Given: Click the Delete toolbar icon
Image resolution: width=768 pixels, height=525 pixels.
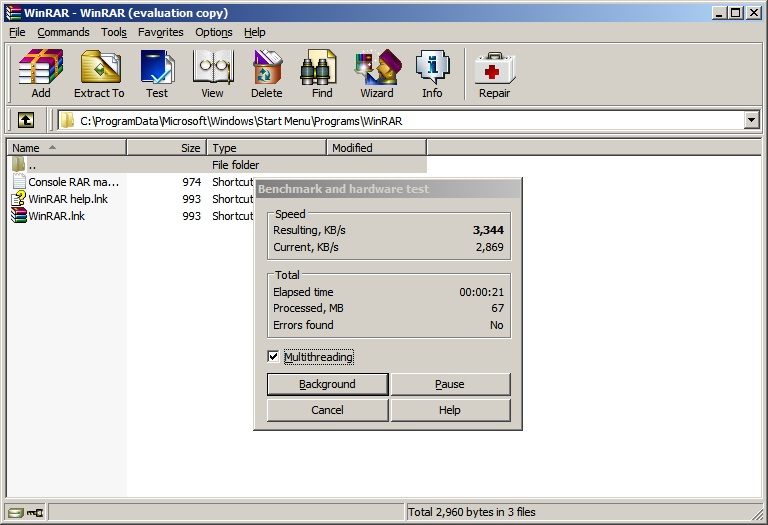Looking at the screenshot, I should [267, 67].
